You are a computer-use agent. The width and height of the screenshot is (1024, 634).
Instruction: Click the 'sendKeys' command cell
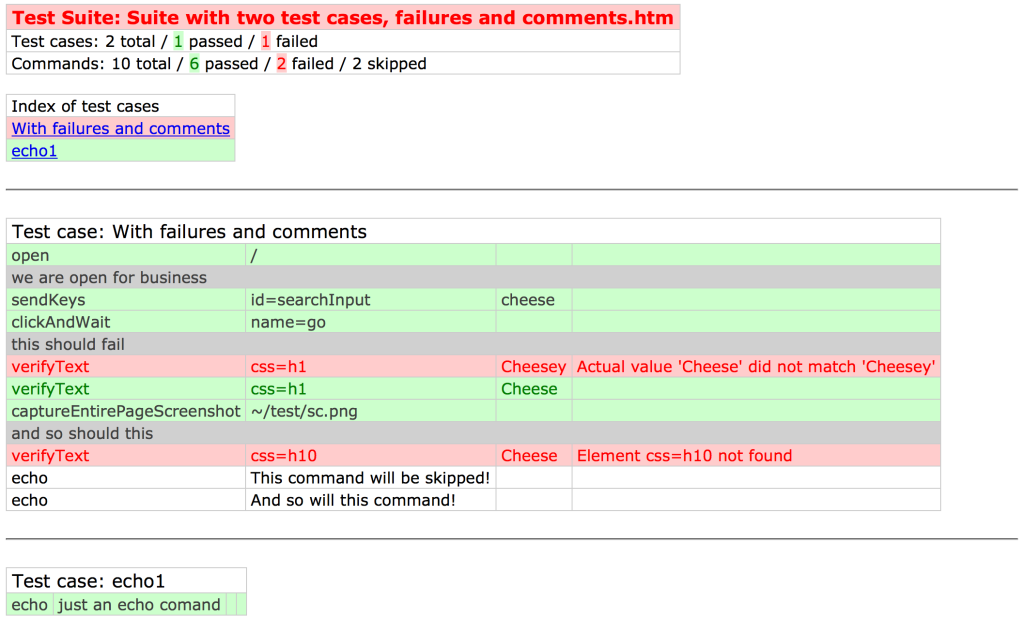coord(126,300)
